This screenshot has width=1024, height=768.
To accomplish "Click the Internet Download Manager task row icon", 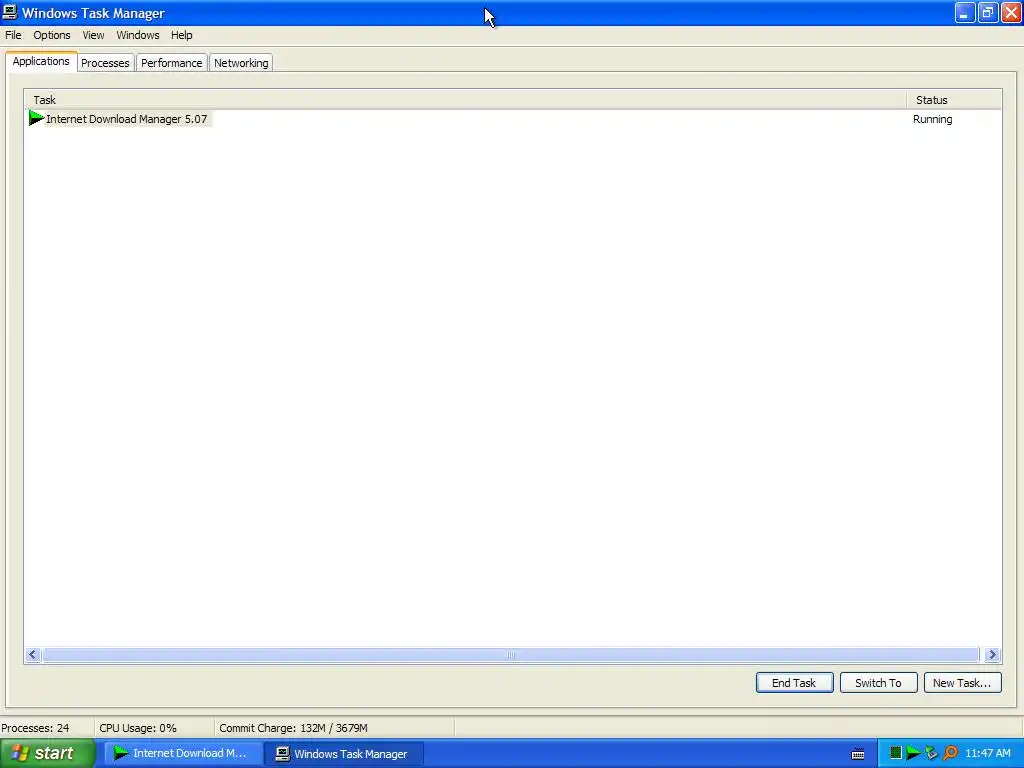I will click(37, 119).
